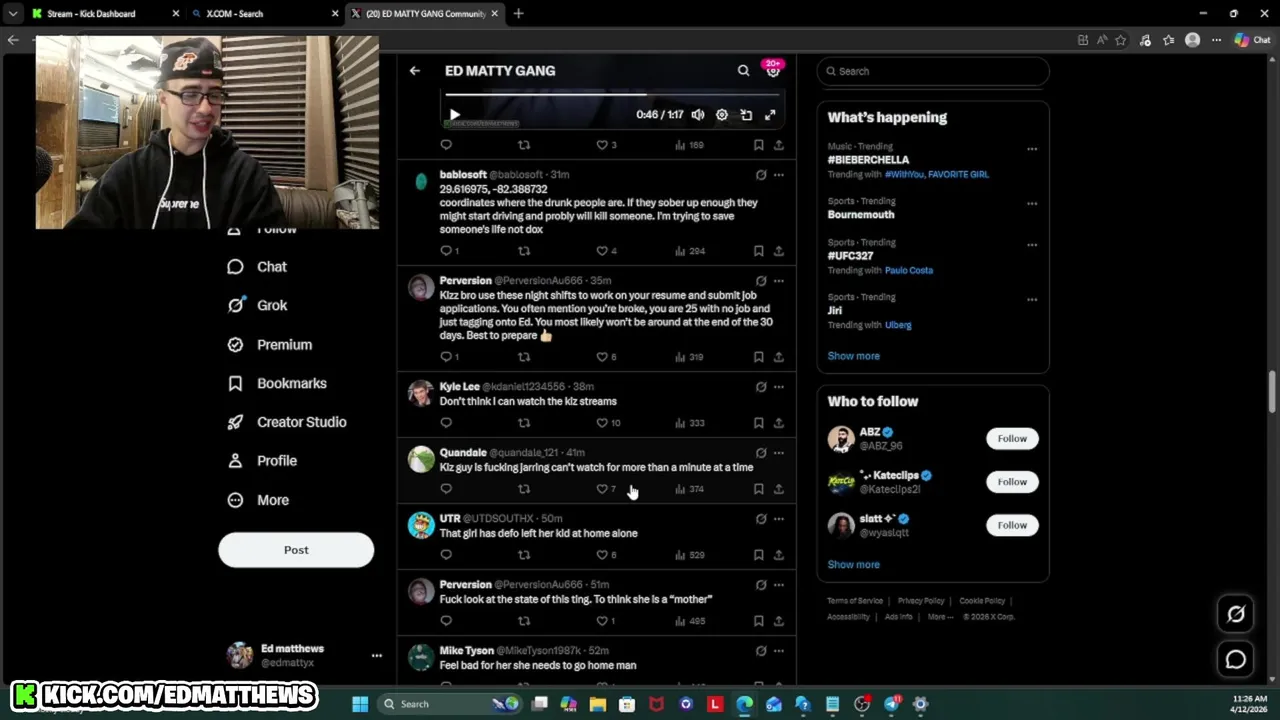
Task: Click the right sidebar Search field
Action: [x=932, y=71]
